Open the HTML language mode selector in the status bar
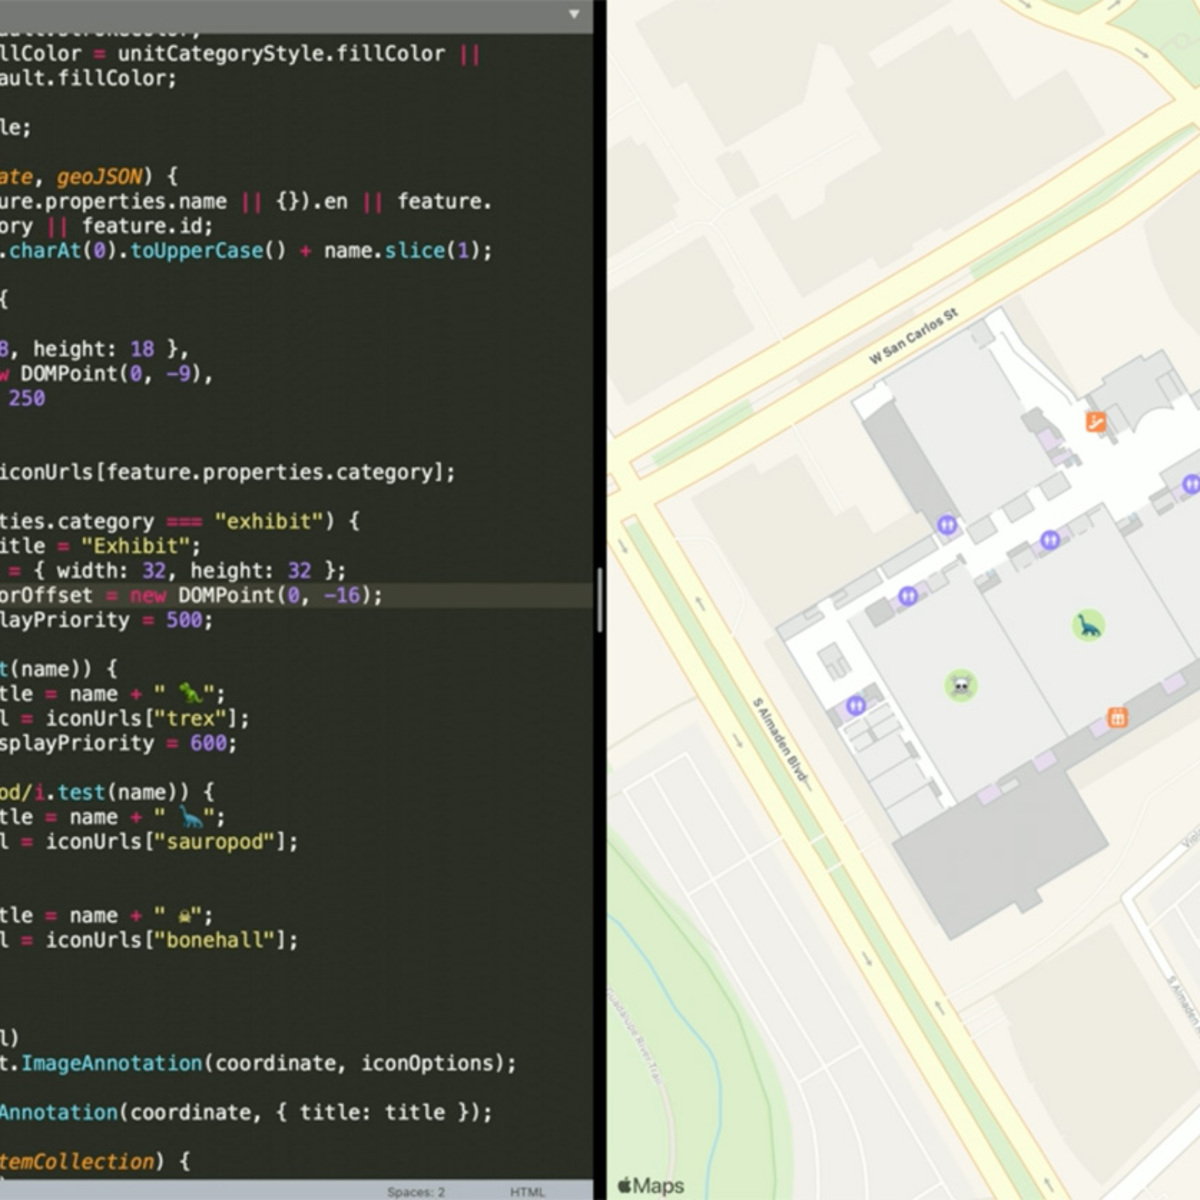1200x1200 pixels. (x=528, y=1191)
